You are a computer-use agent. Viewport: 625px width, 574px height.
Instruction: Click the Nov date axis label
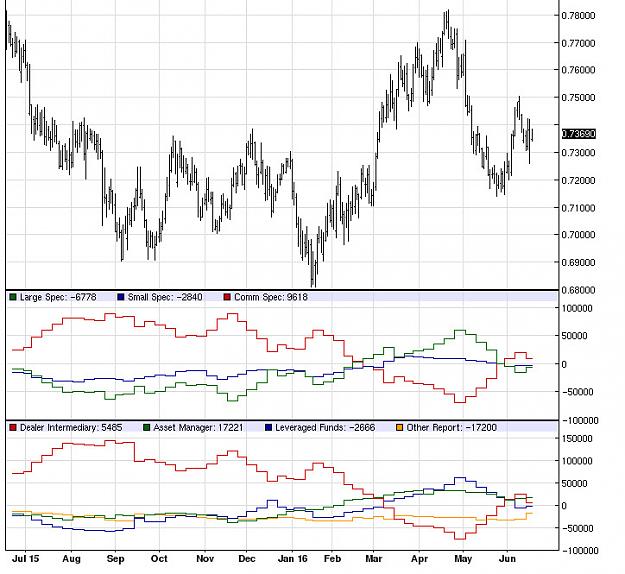(x=205, y=559)
